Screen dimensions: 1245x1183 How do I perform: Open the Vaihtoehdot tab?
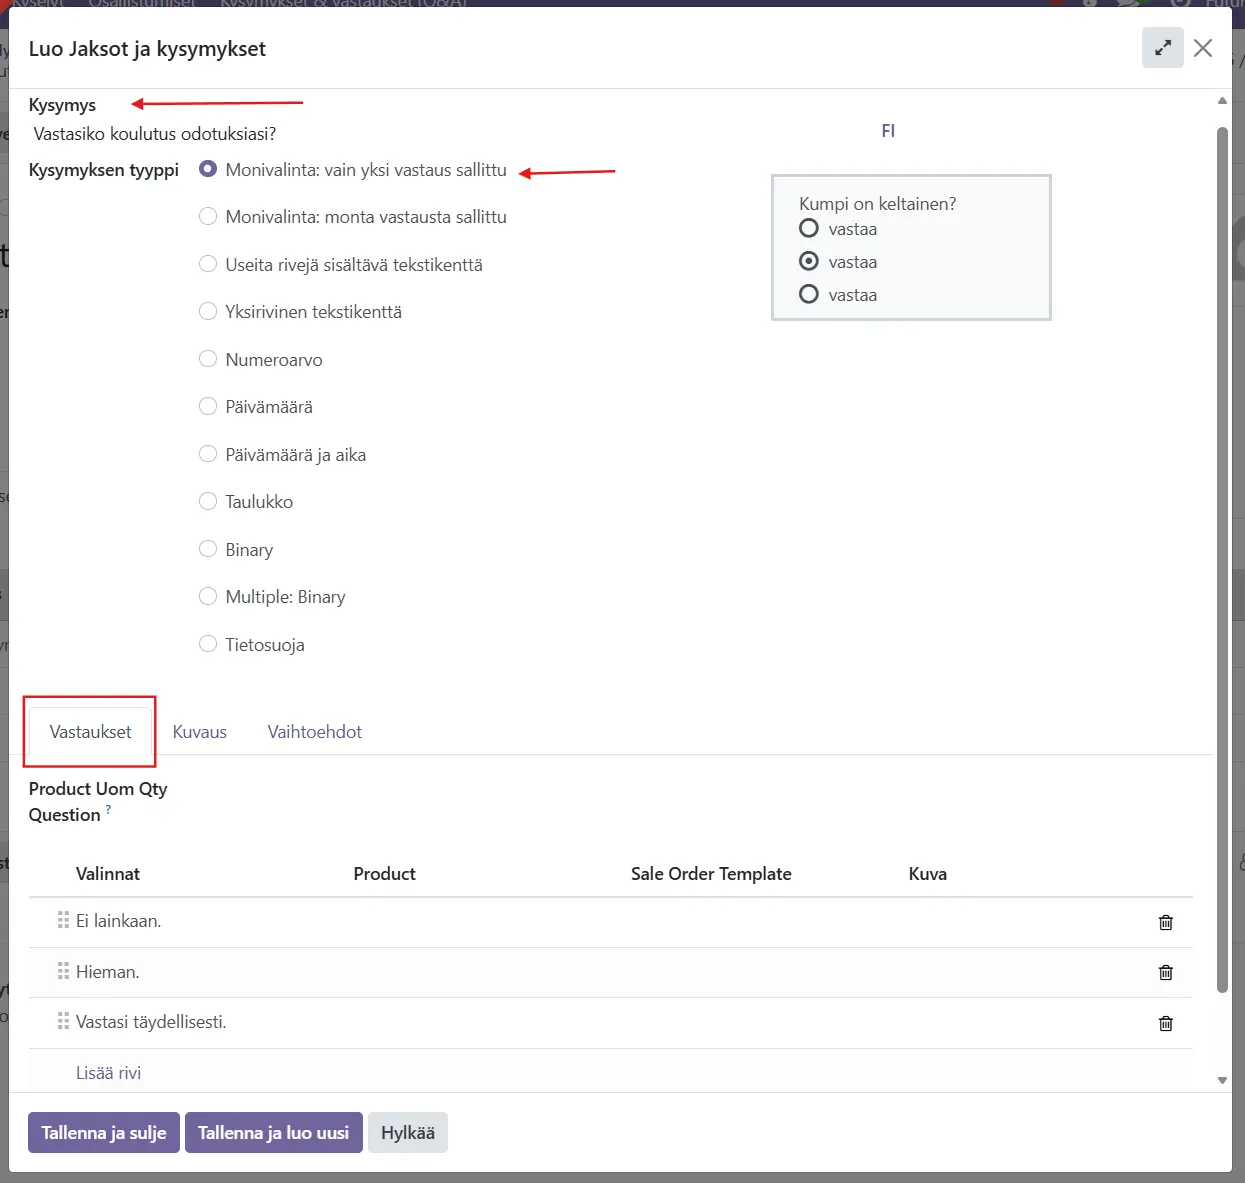pos(314,732)
